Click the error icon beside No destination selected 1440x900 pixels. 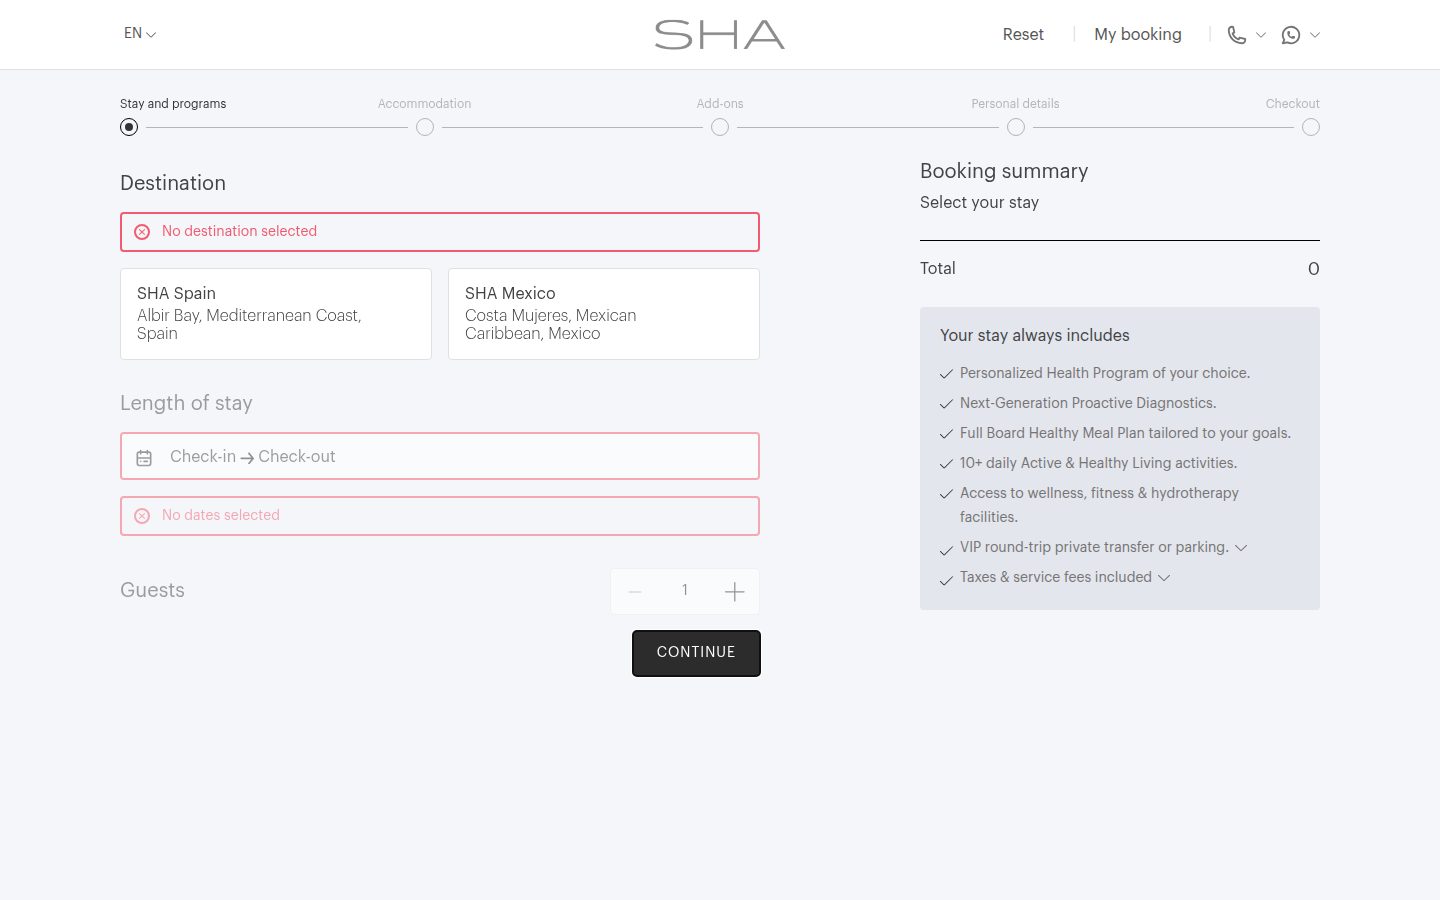142,232
